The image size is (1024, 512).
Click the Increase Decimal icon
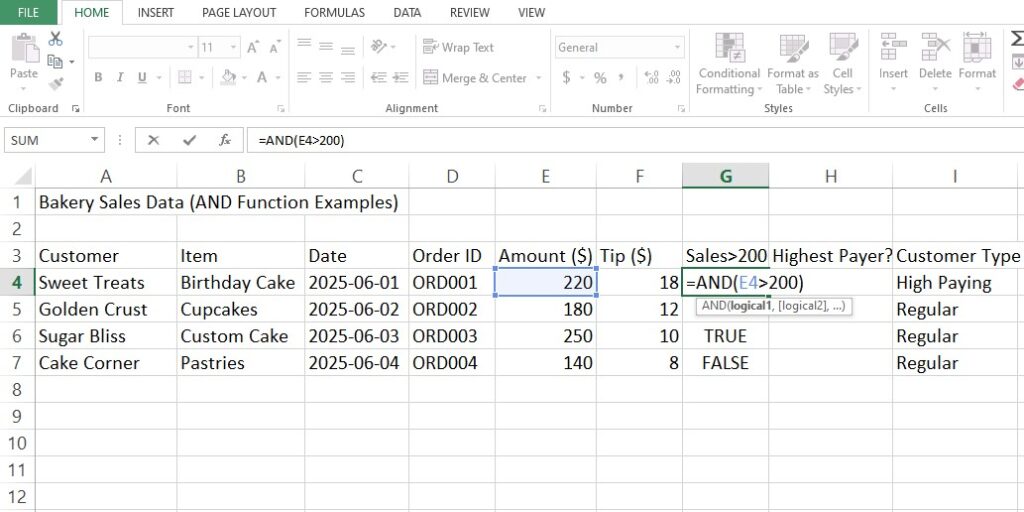[651, 78]
